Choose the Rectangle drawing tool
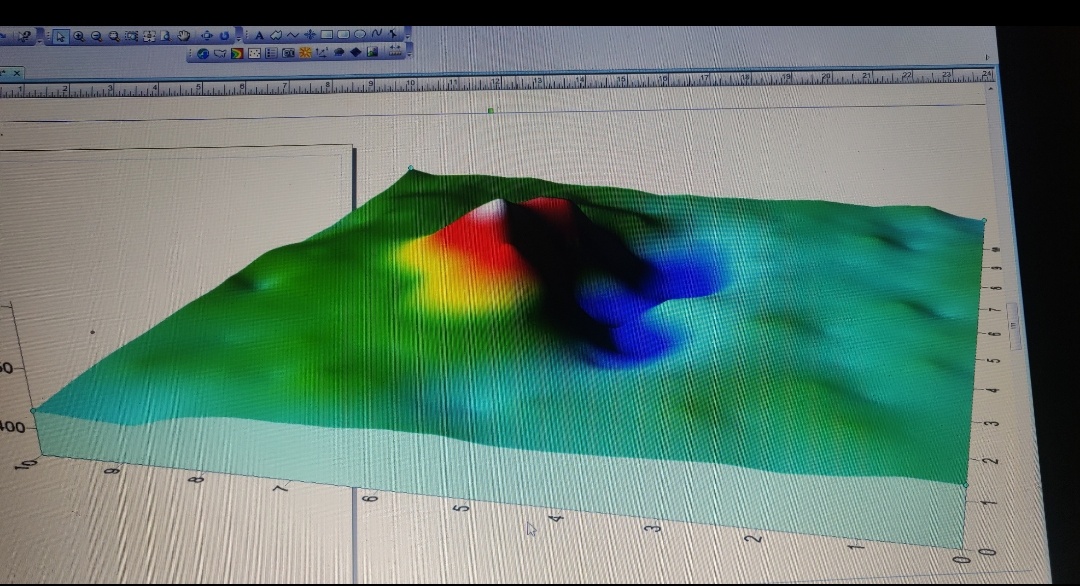The width and height of the screenshot is (1080, 586). pyautogui.click(x=327, y=36)
